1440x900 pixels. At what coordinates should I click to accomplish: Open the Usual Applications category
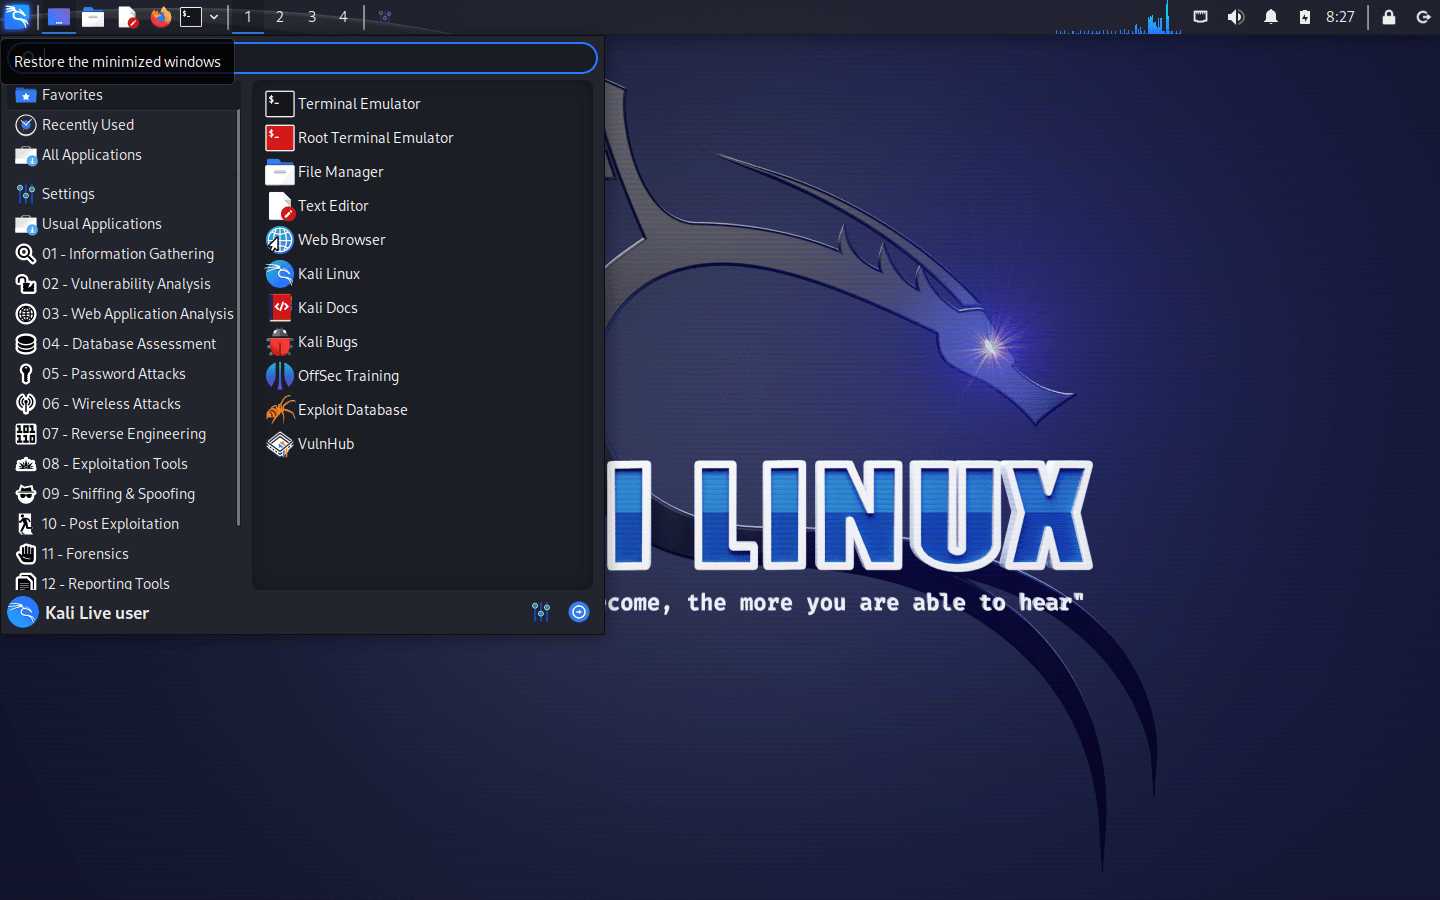click(x=123, y=224)
